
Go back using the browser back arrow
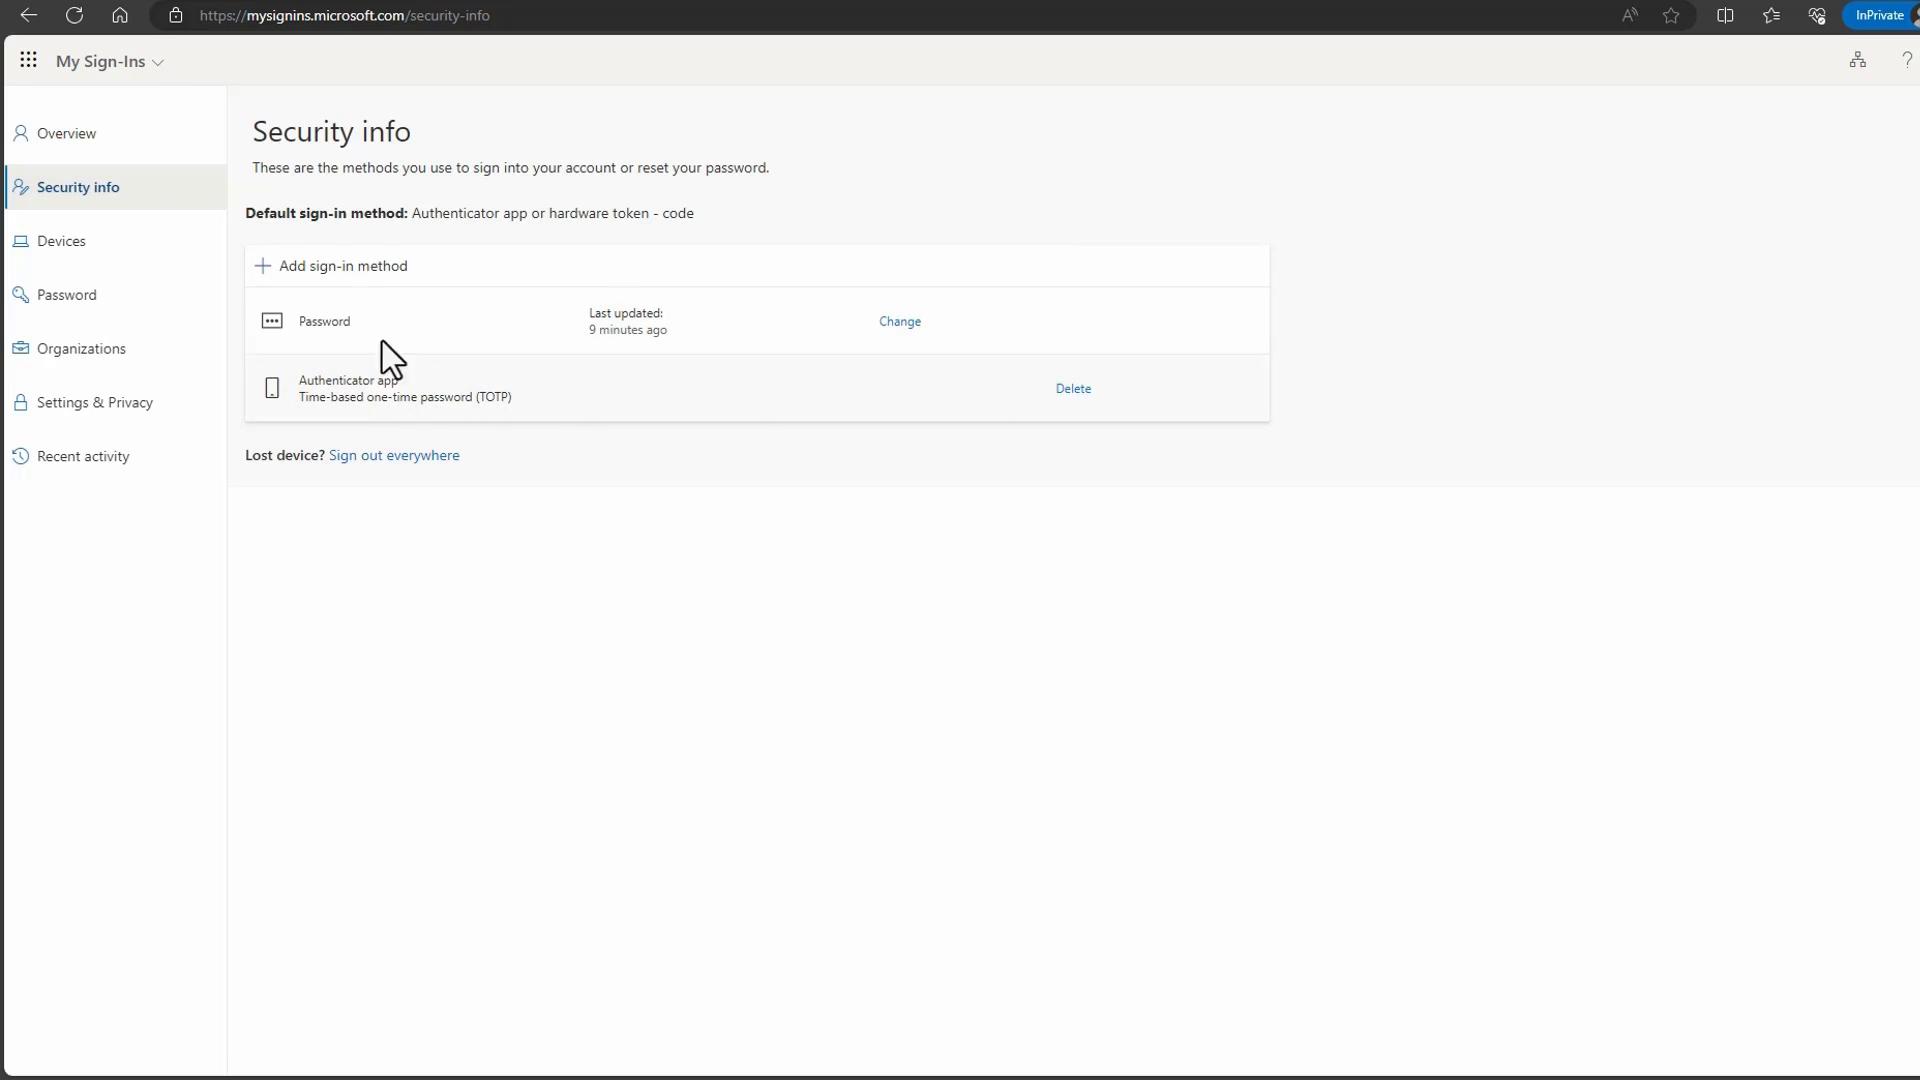[x=29, y=15]
